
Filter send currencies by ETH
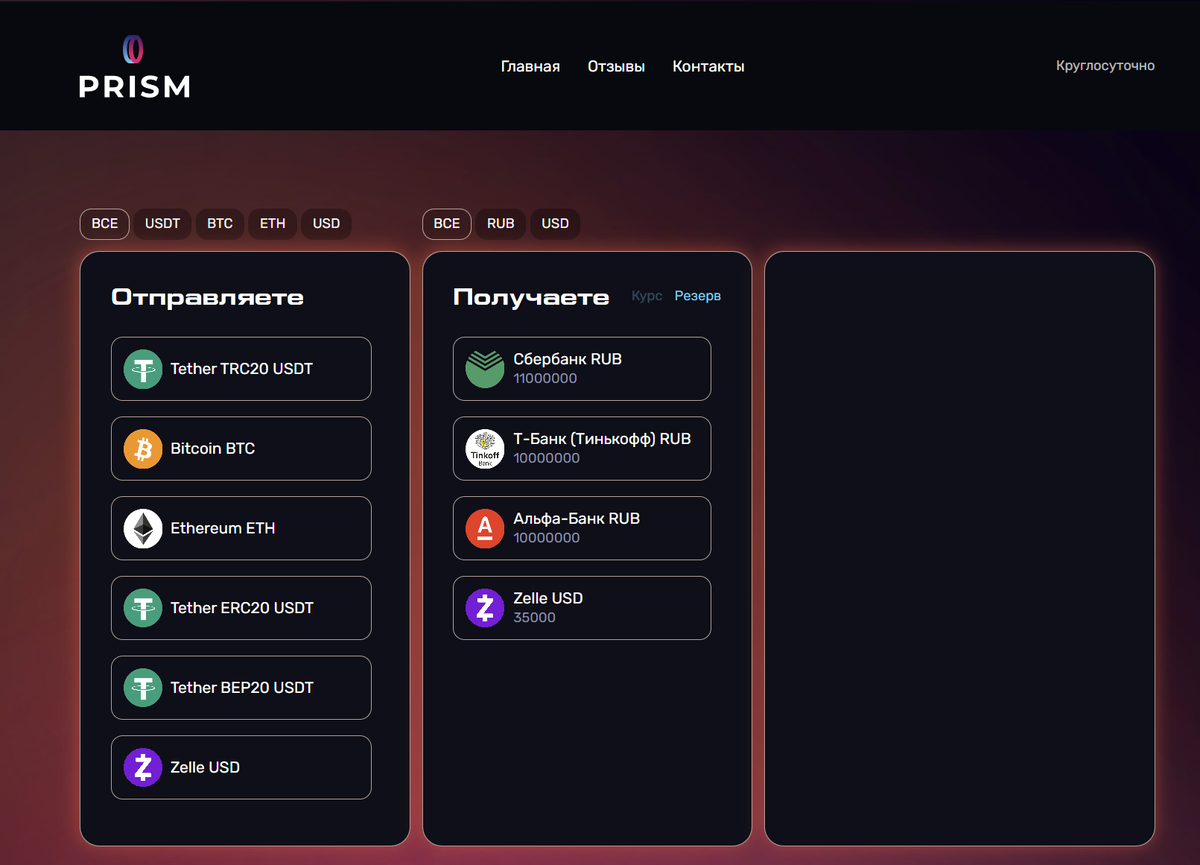(x=273, y=223)
